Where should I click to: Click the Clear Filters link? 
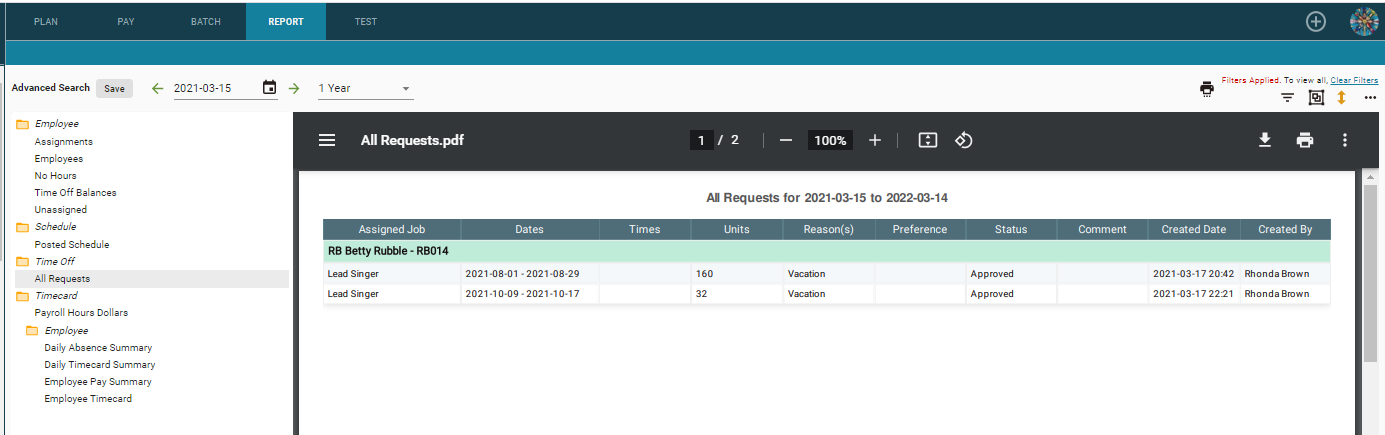point(1354,79)
